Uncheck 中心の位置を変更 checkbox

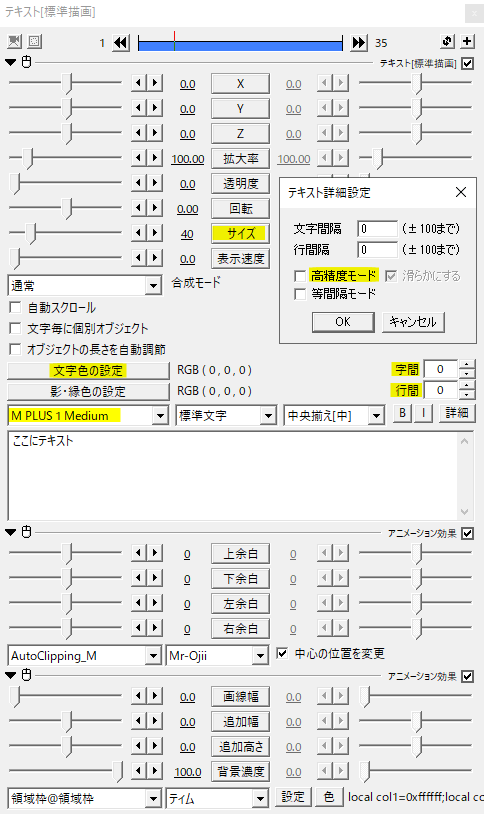(282, 653)
